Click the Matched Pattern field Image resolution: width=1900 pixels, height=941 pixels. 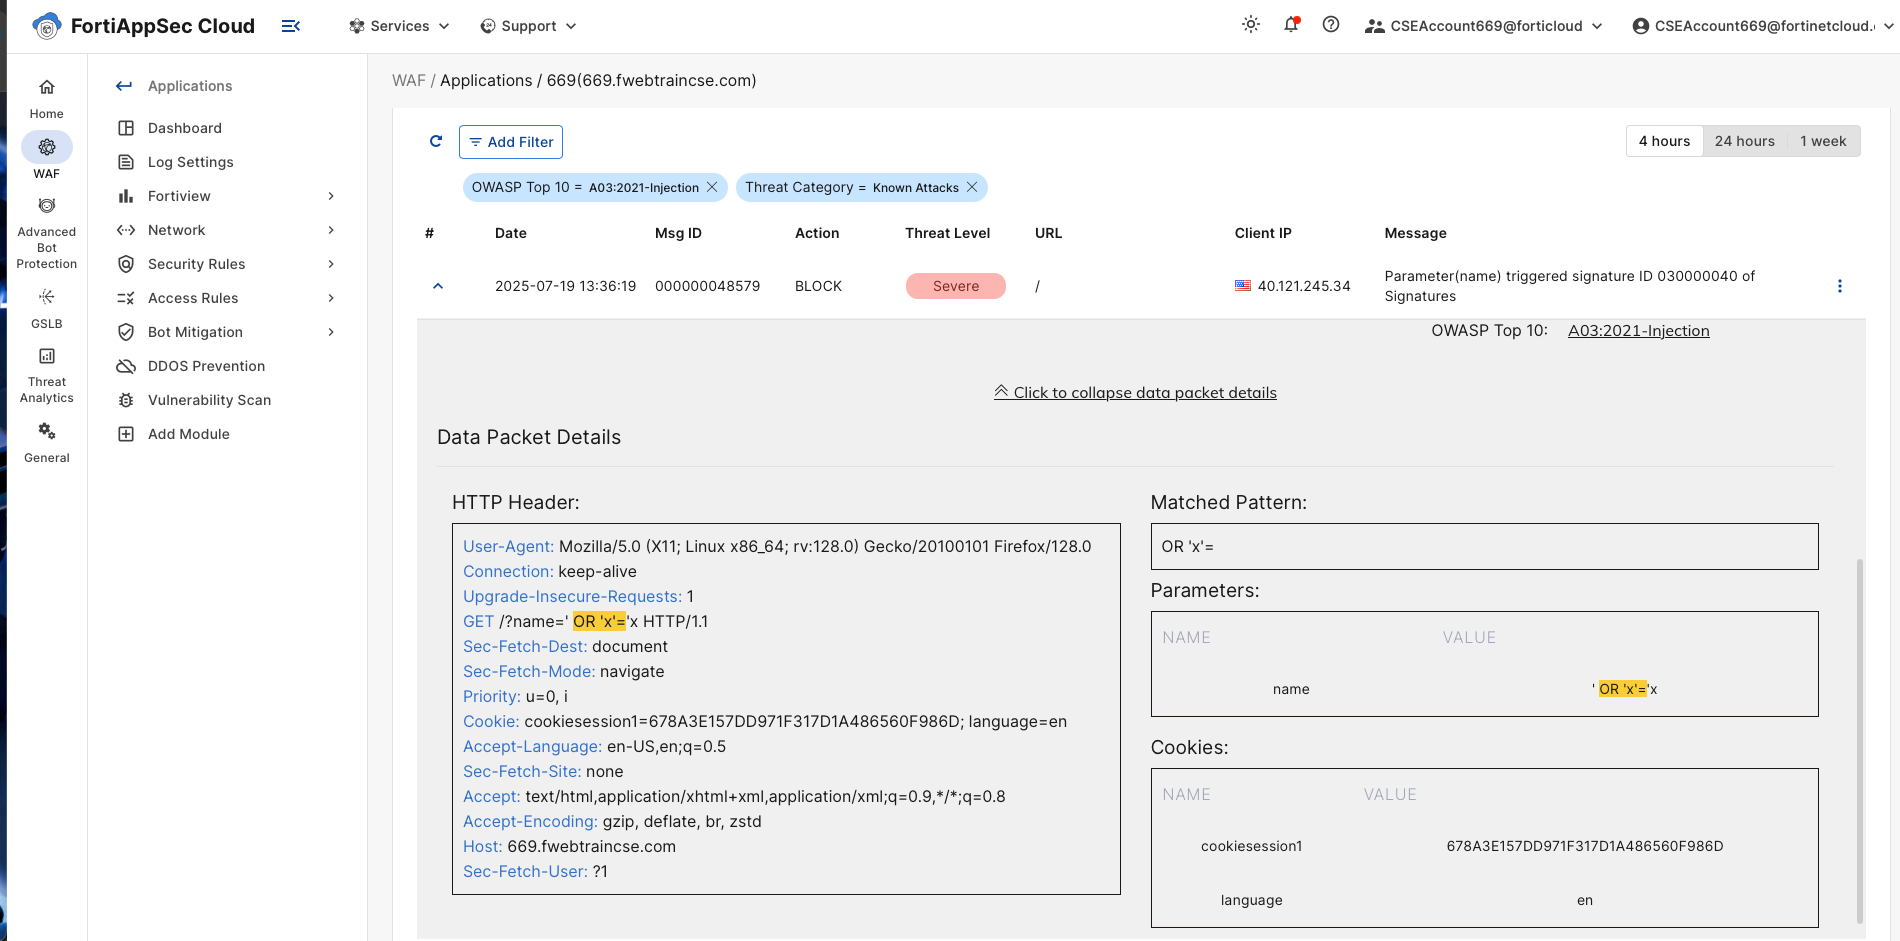1484,547
